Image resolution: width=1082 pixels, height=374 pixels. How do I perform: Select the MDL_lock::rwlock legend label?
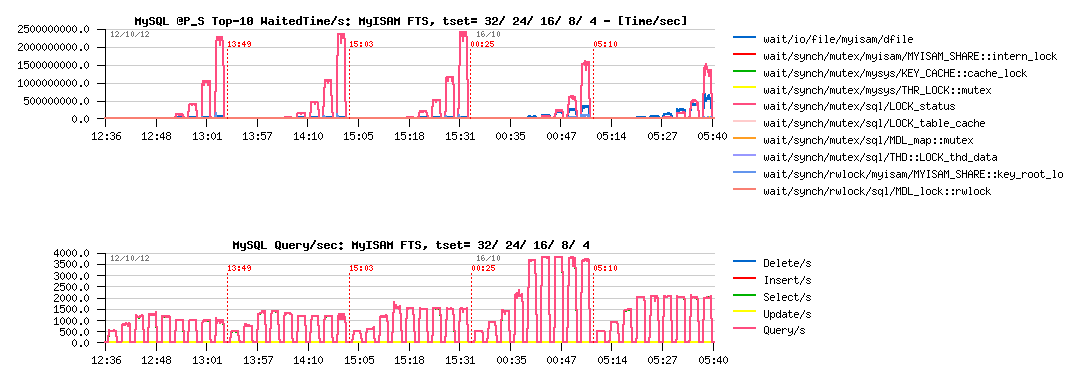(878, 191)
